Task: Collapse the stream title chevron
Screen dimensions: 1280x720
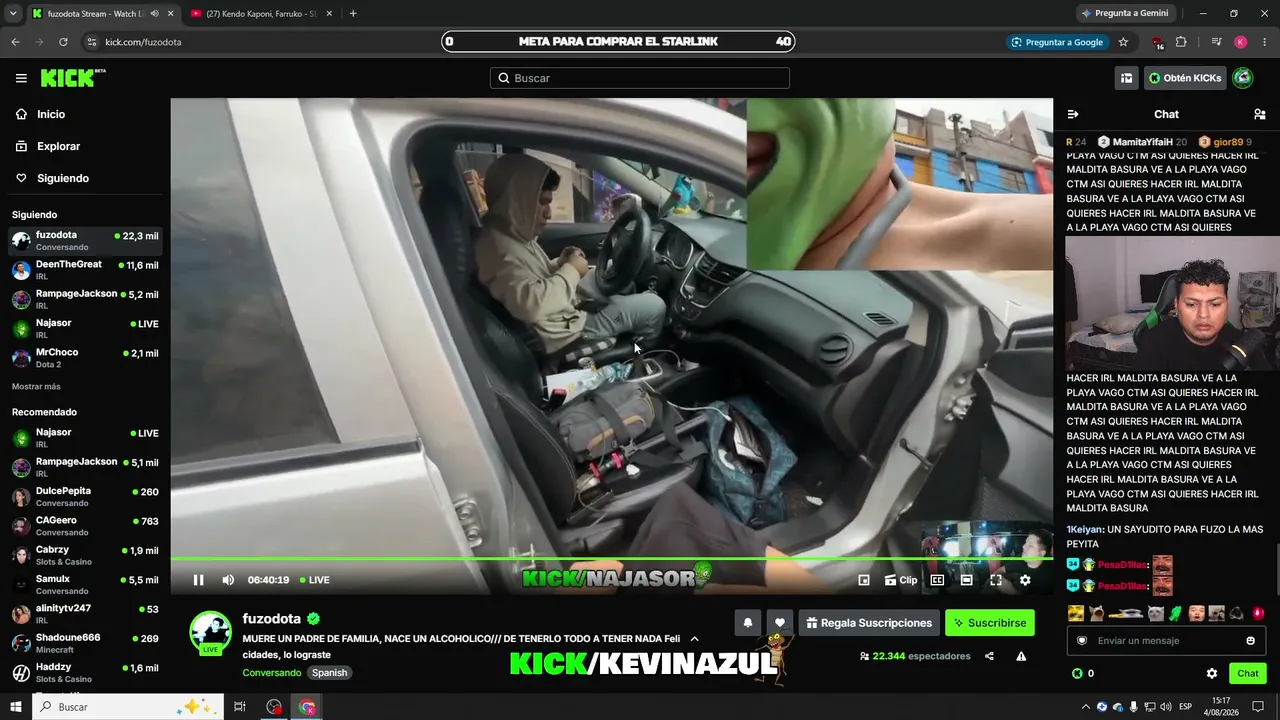Action: click(694, 639)
